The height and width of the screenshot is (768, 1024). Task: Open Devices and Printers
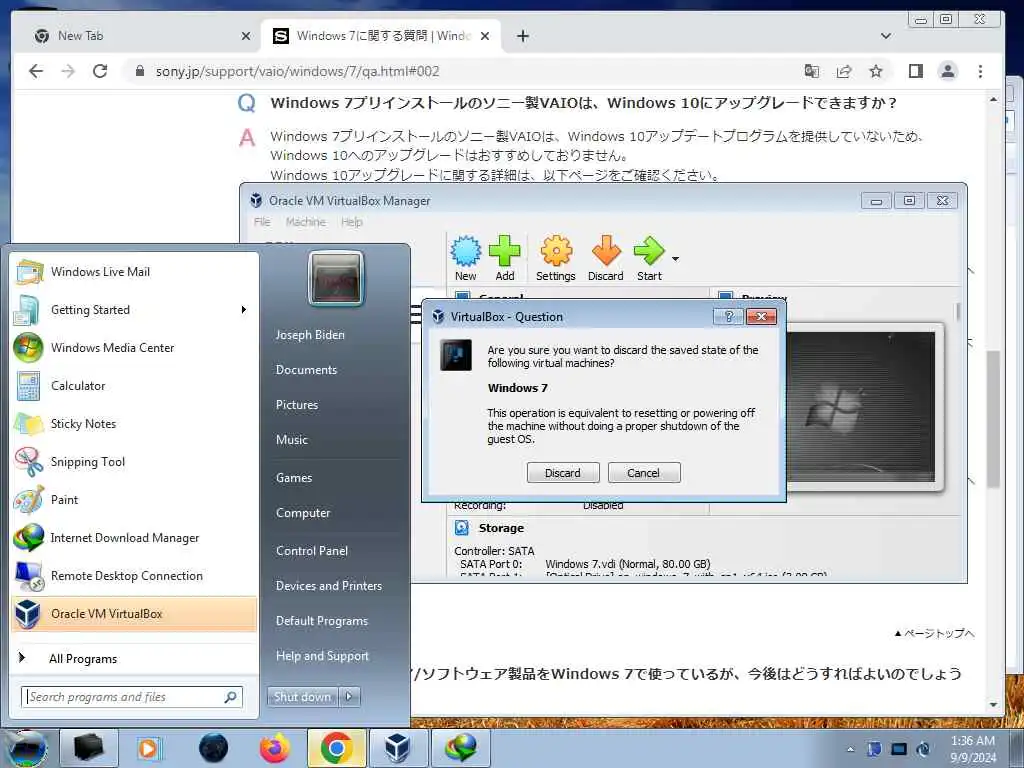(328, 586)
